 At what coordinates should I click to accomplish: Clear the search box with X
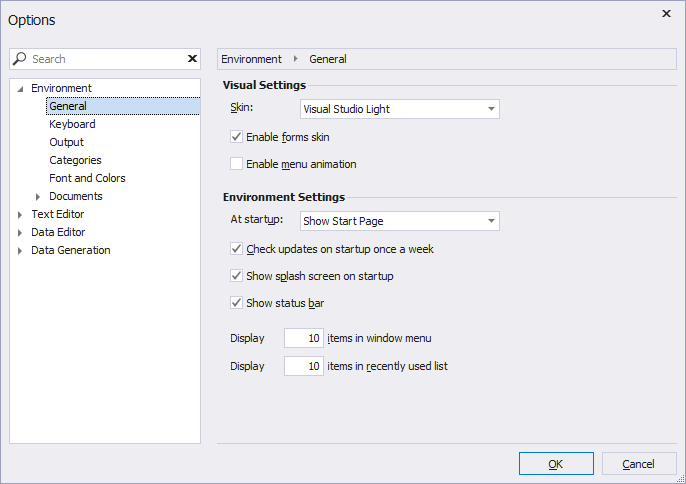[192, 59]
